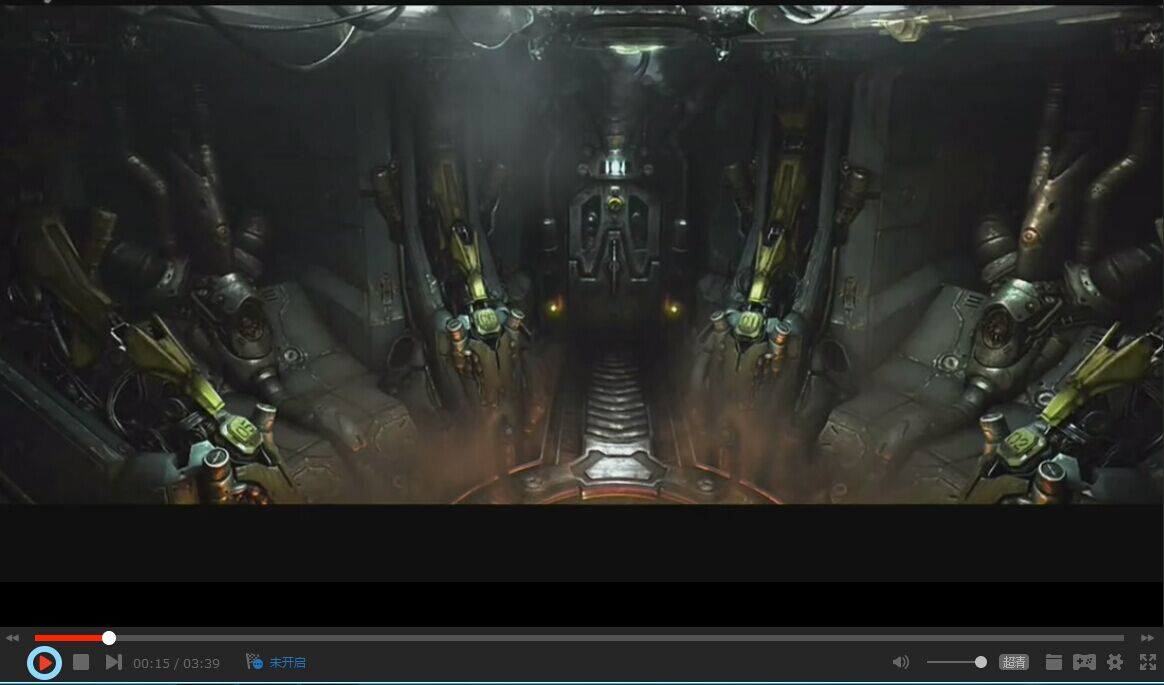Enter fullscreen mode
The width and height of the screenshot is (1164, 685).
coord(1148,662)
